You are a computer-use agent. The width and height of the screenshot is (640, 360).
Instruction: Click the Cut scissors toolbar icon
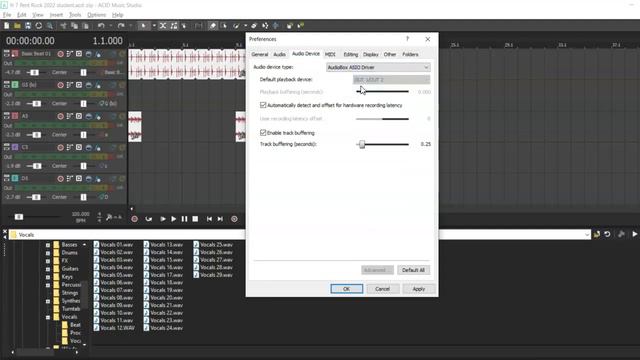63,26
